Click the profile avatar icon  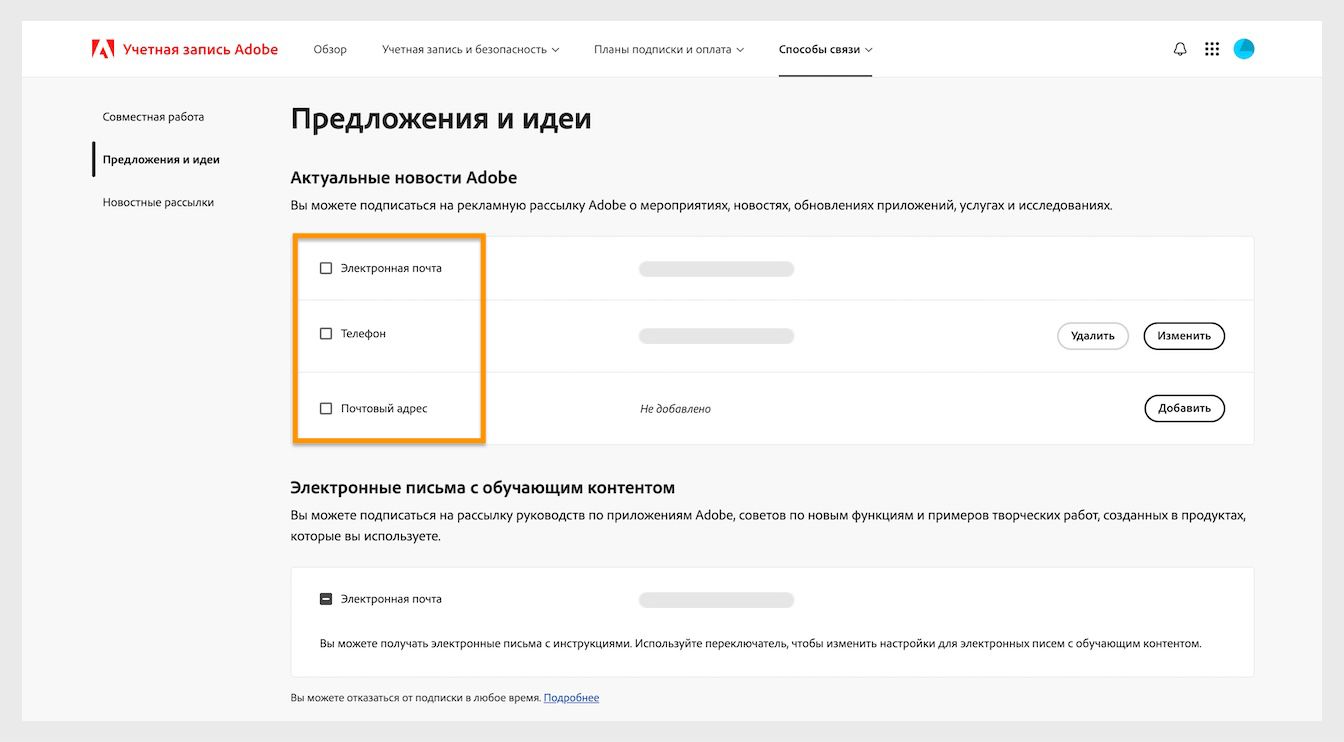pos(1243,48)
